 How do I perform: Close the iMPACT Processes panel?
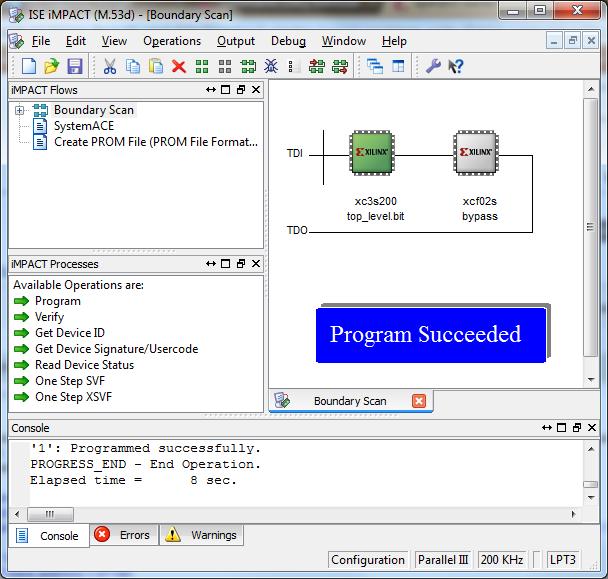click(x=256, y=264)
